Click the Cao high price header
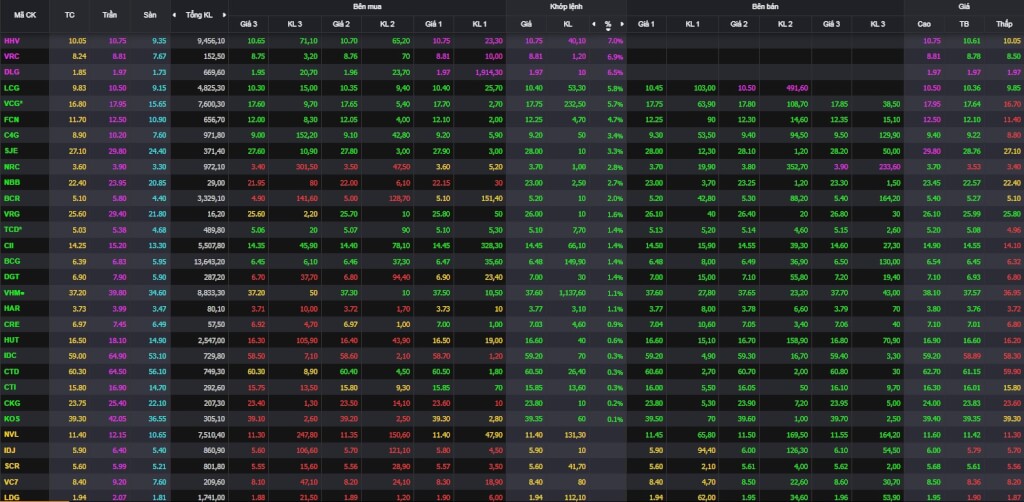This screenshot has width=1024, height=502. tap(923, 24)
